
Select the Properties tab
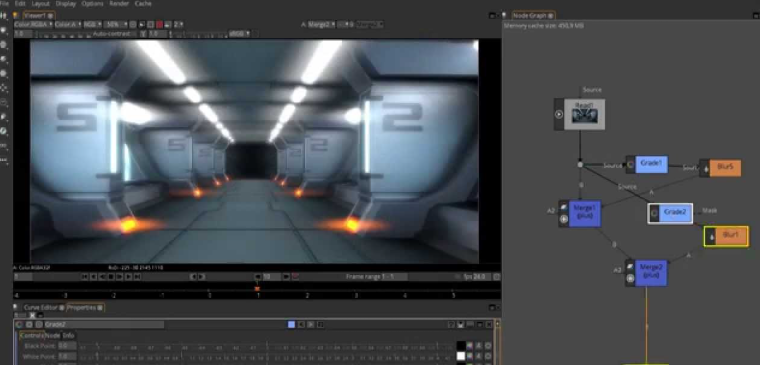[x=84, y=307]
